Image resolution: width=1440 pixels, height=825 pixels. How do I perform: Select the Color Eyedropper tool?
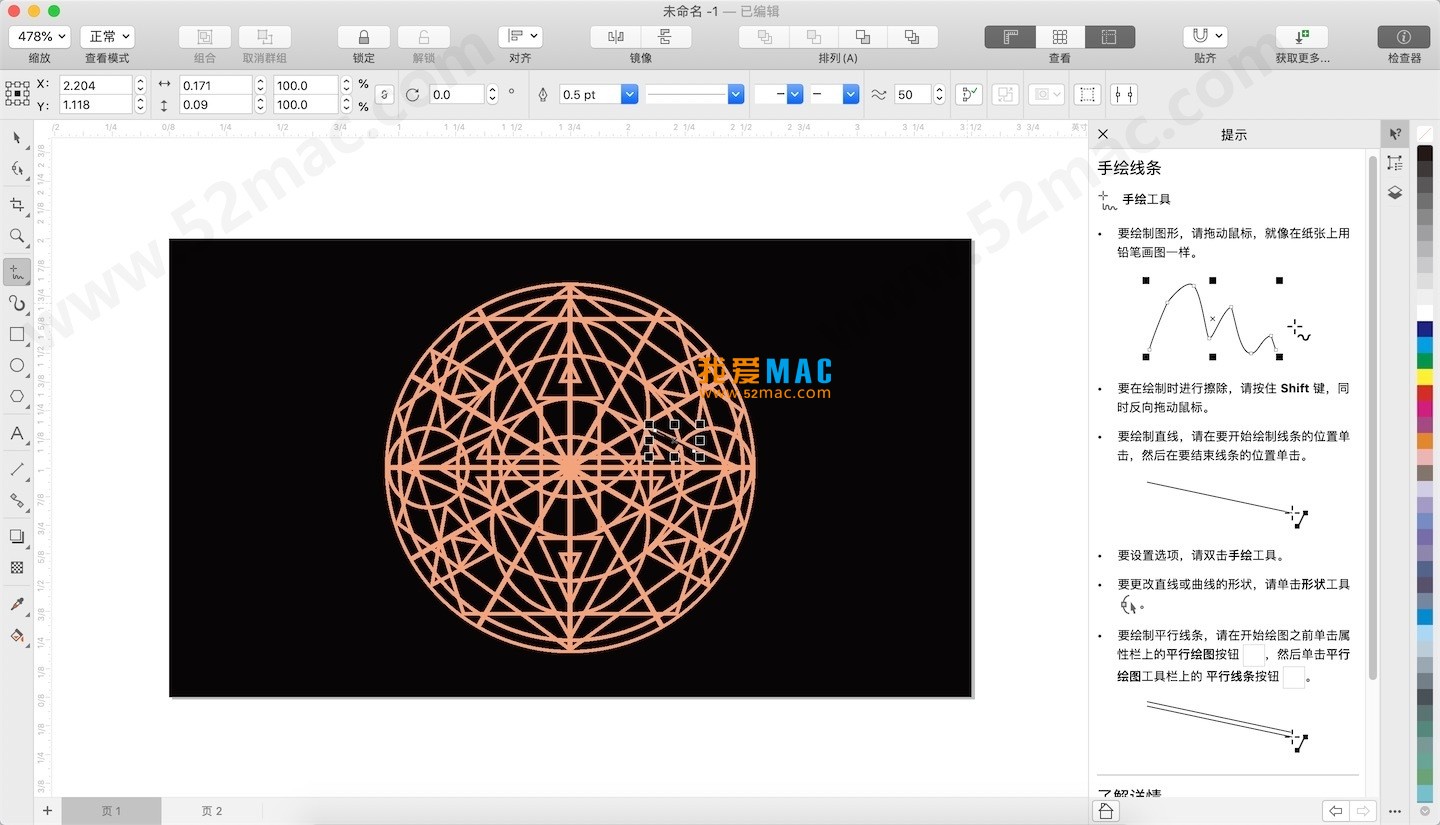(x=17, y=604)
